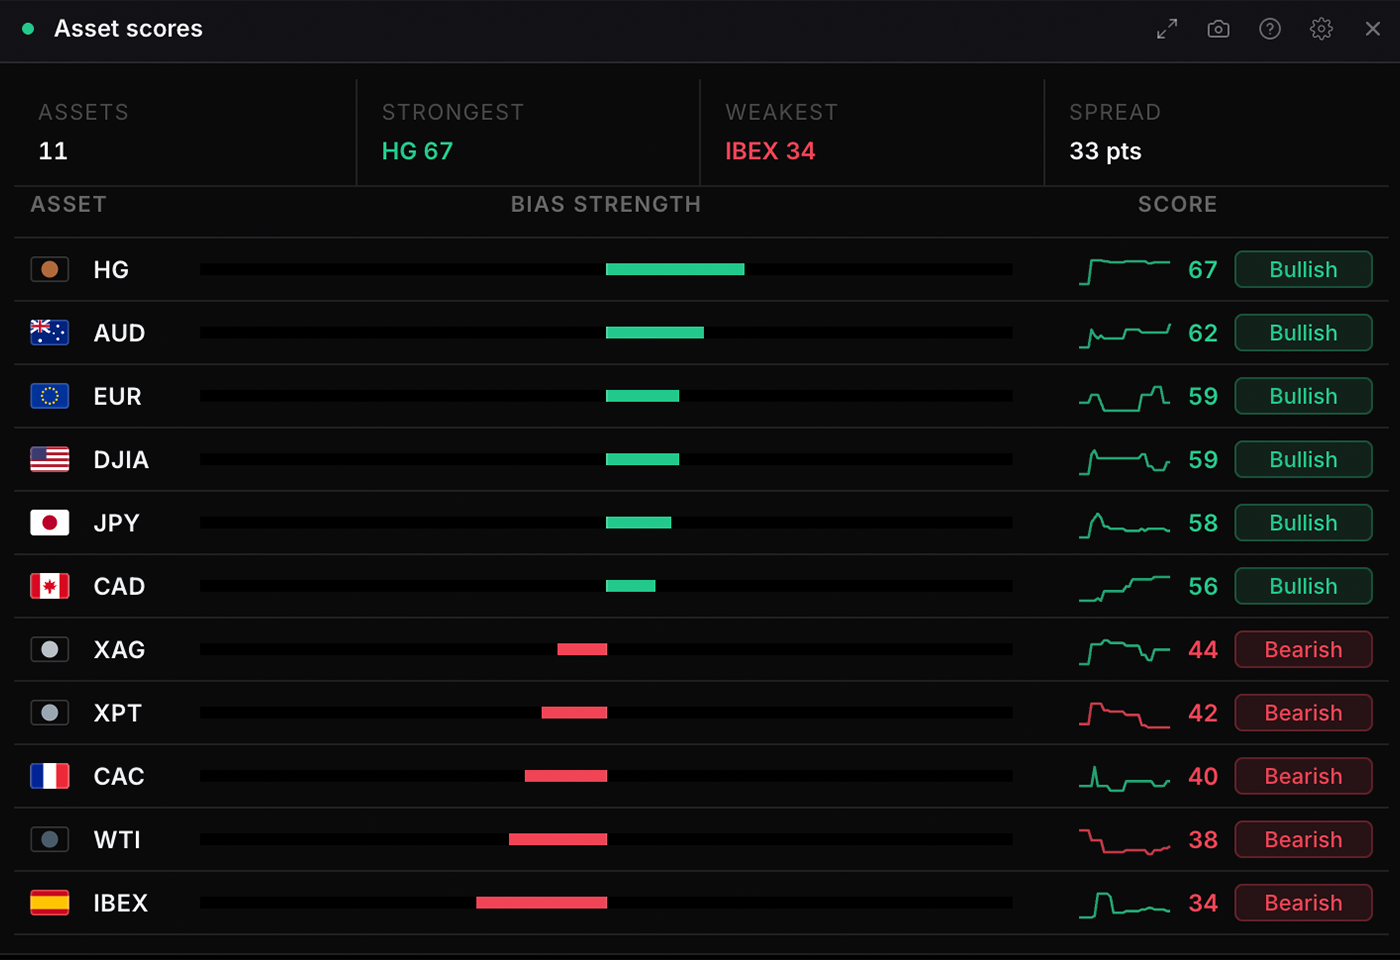Click the score value 56 for CAD
Image resolution: width=1400 pixels, height=960 pixels.
1203,586
